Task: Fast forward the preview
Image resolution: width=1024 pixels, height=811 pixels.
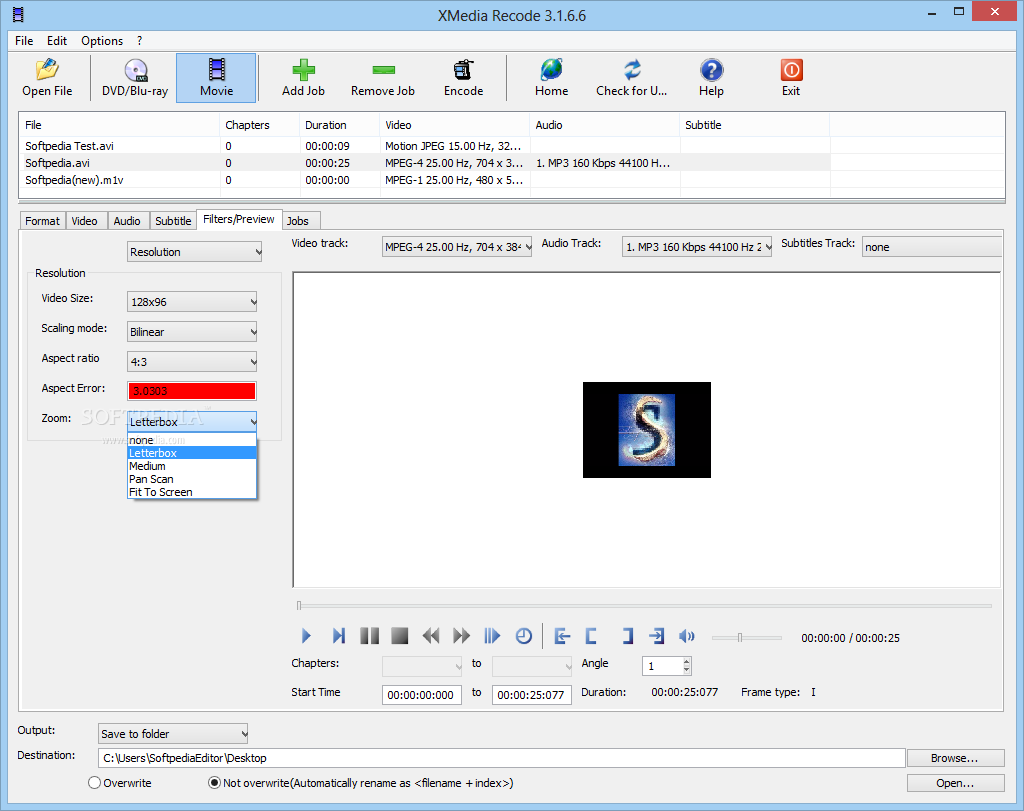Action: (461, 636)
